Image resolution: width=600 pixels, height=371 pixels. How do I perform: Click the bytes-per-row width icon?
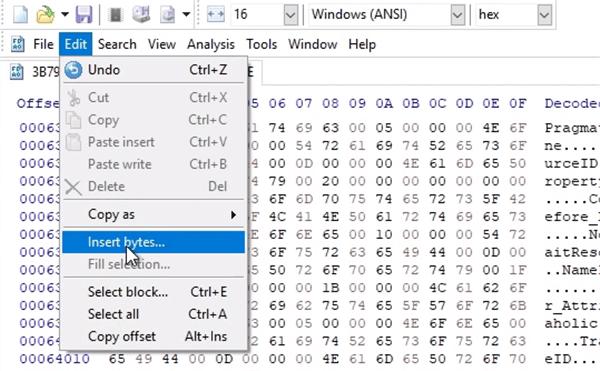(215, 15)
